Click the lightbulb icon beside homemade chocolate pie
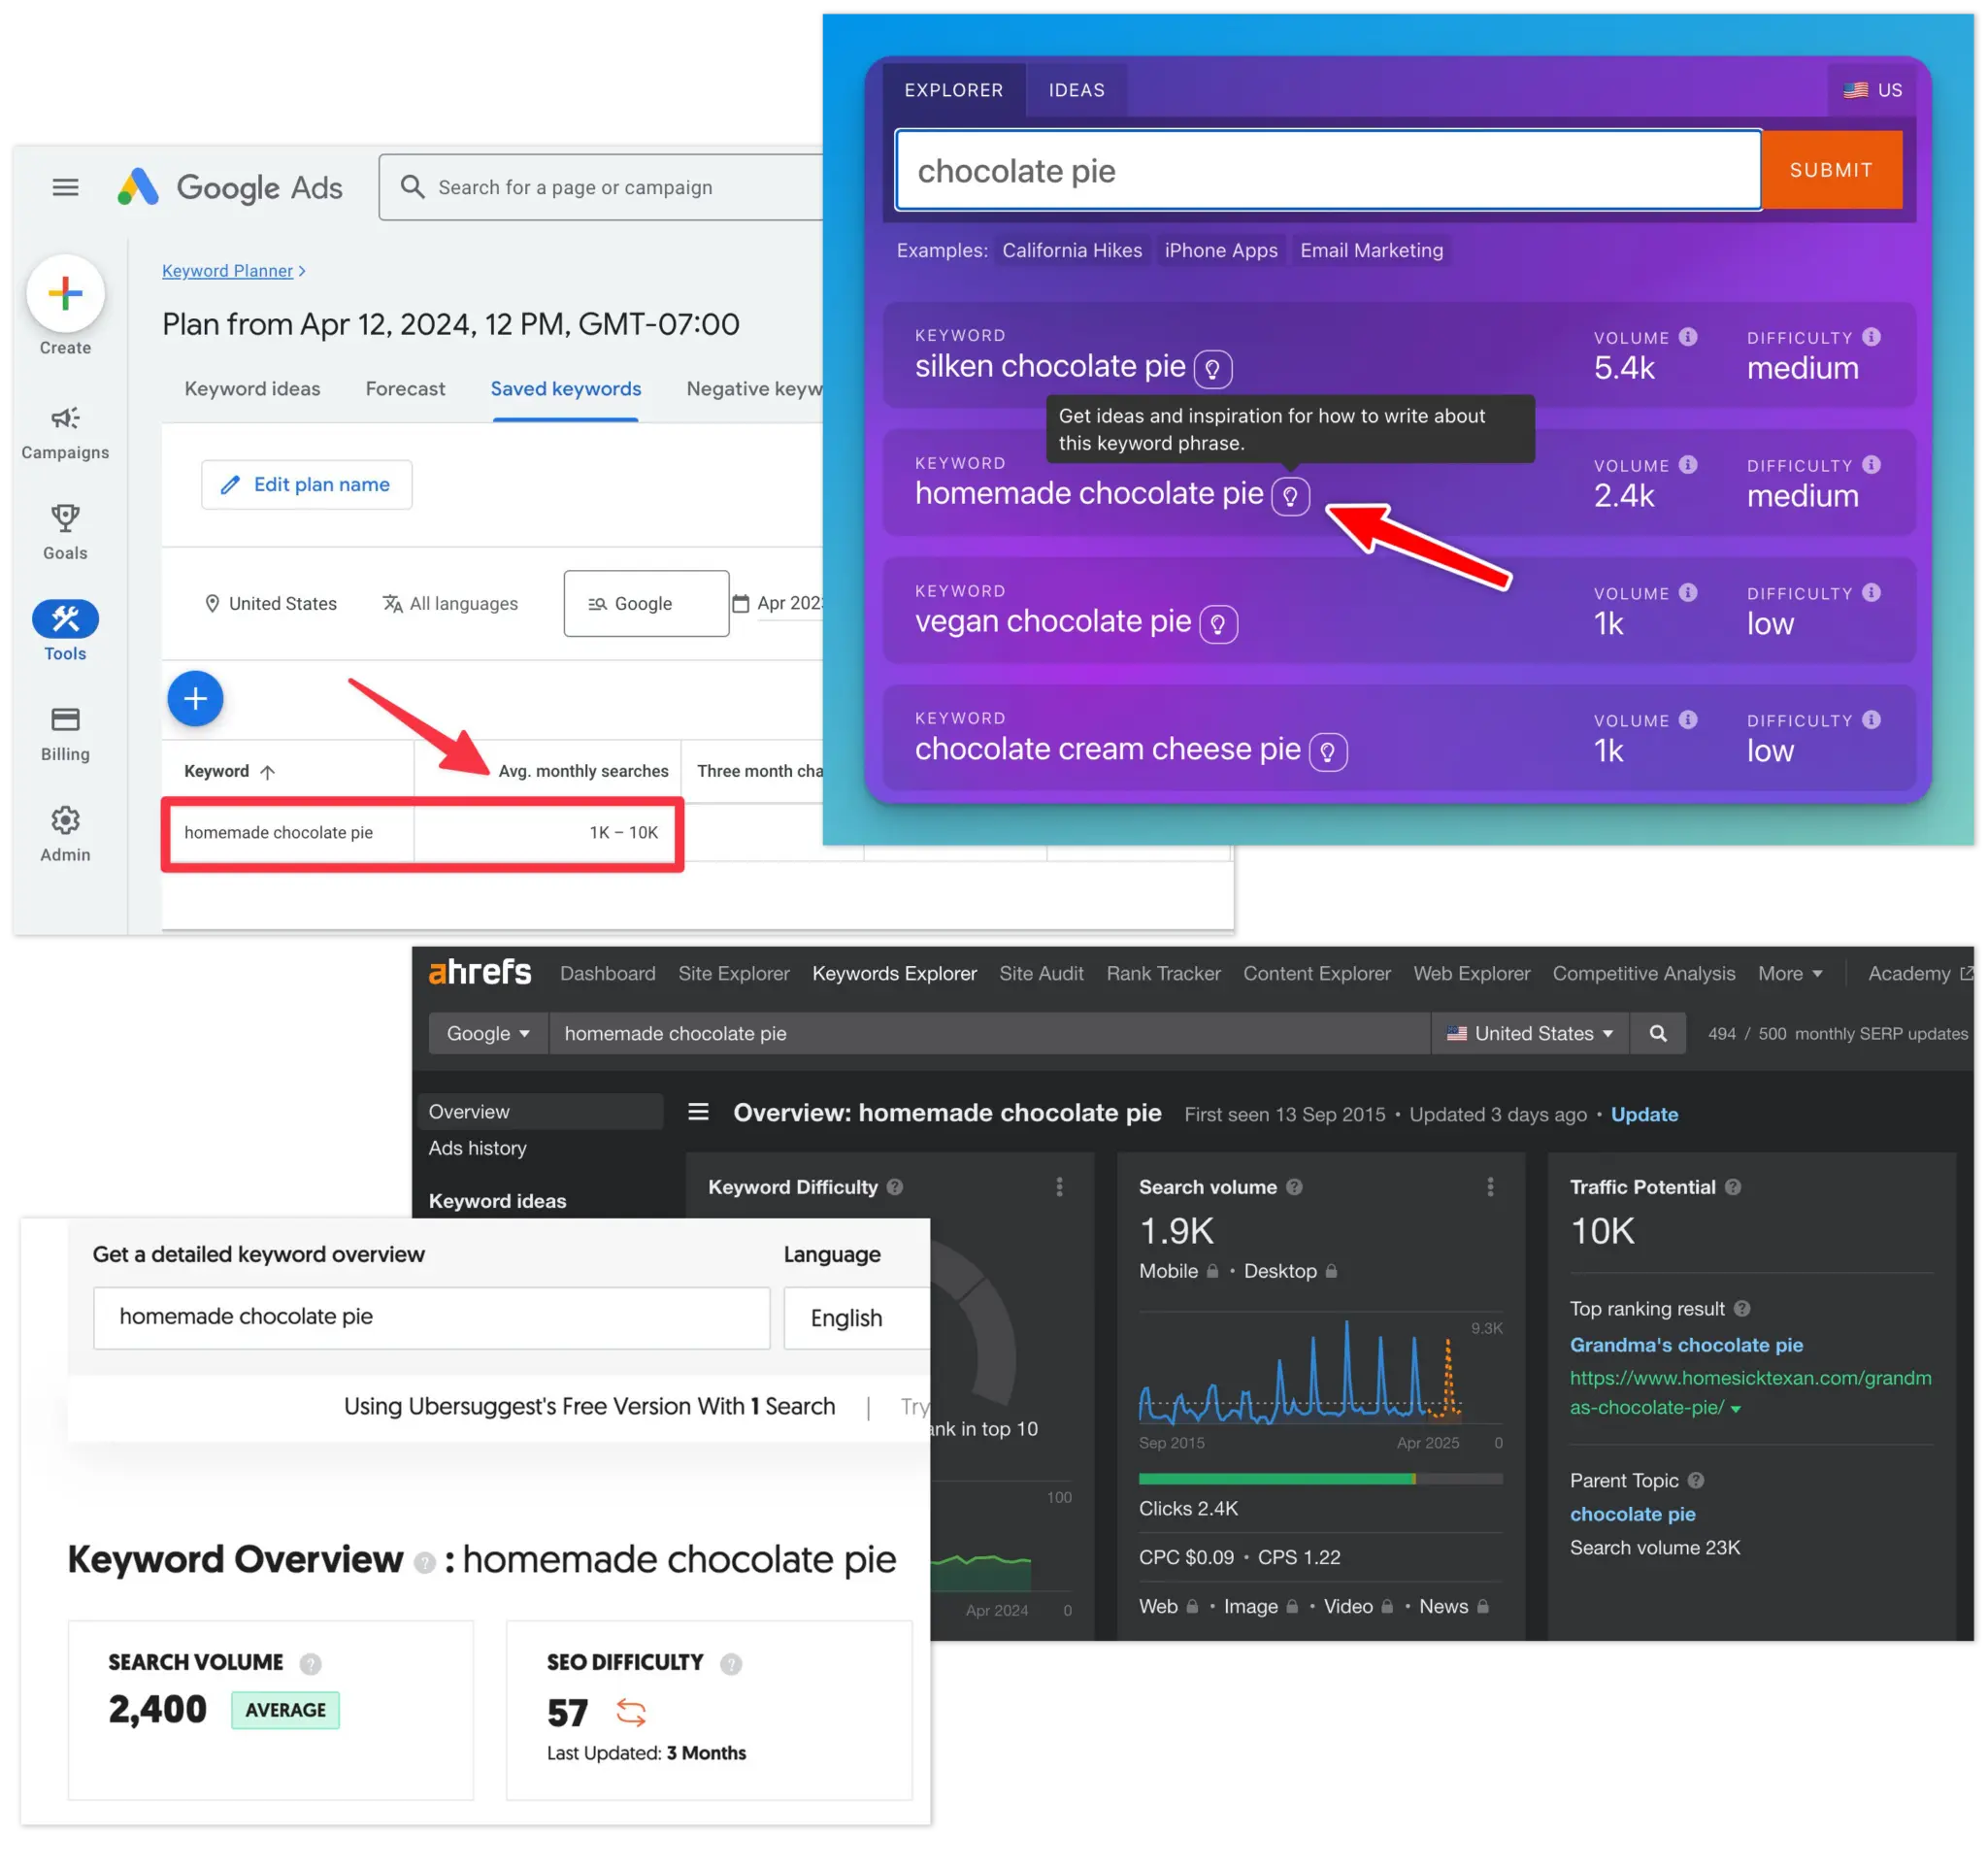Viewport: 1988px width, 1868px height. pyautogui.click(x=1293, y=496)
